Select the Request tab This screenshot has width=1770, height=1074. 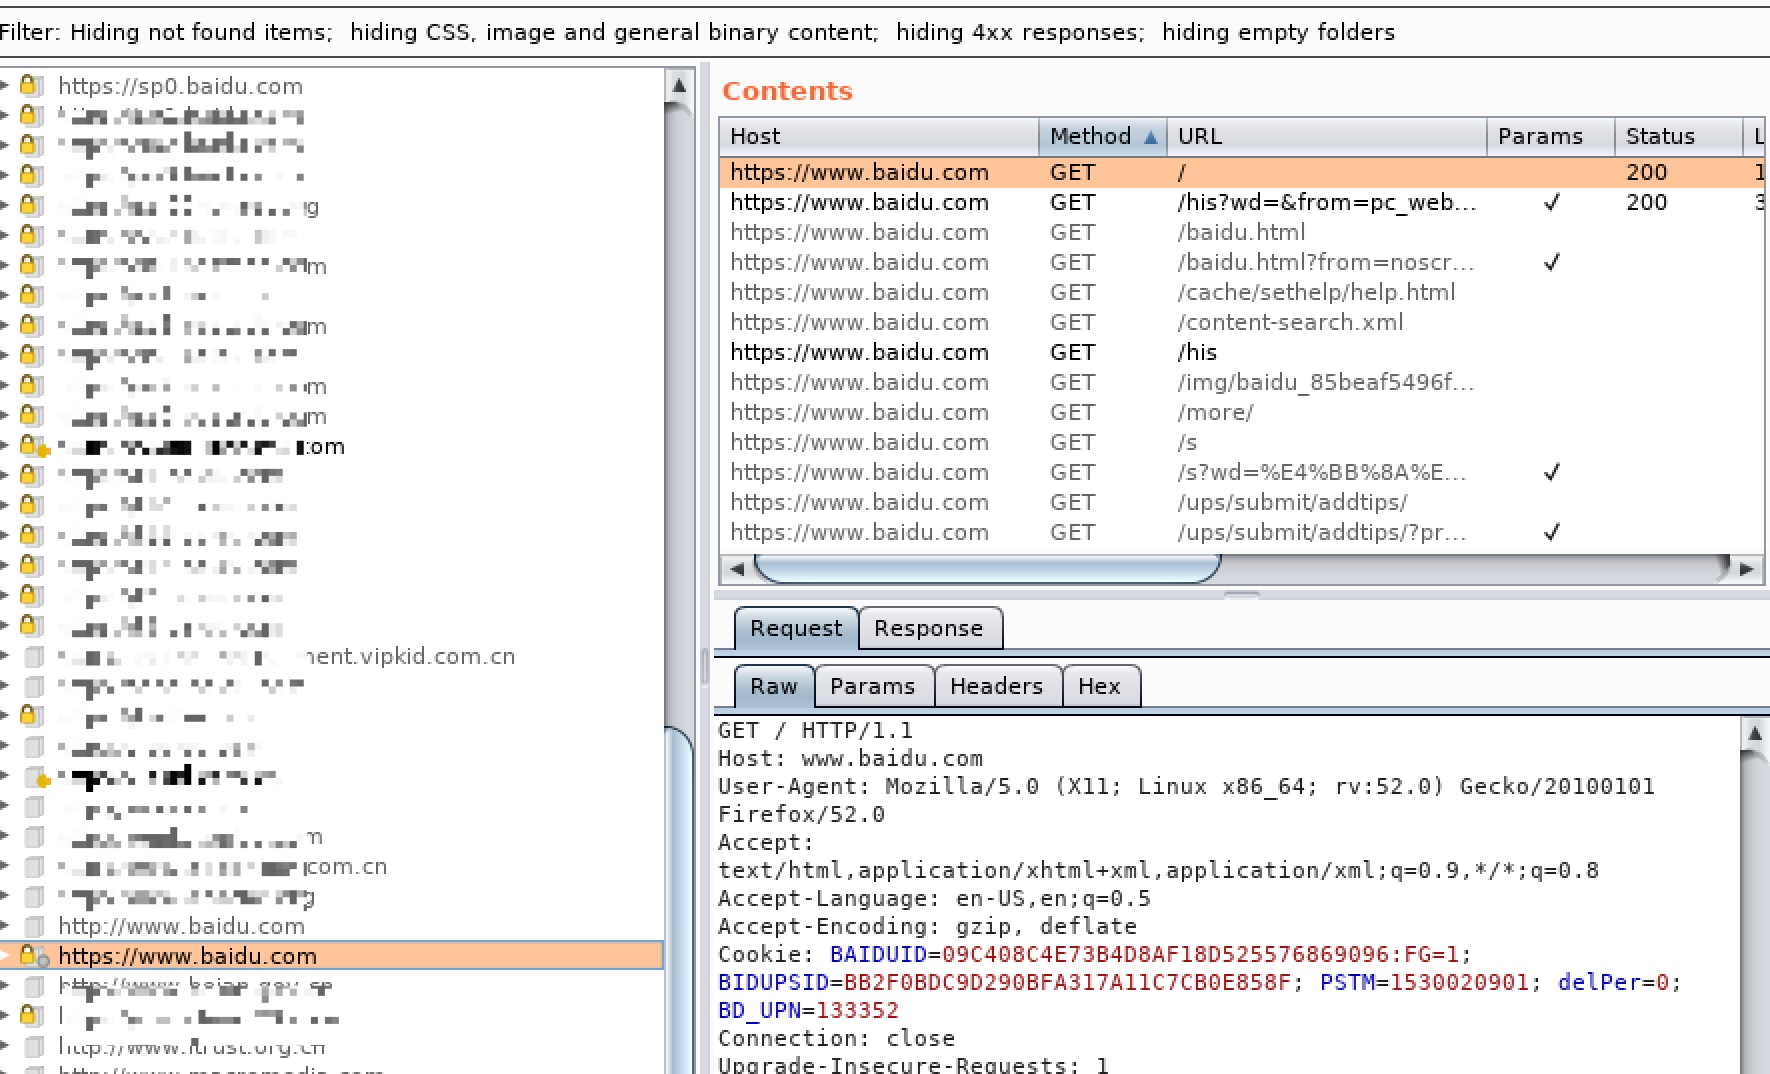click(x=796, y=628)
